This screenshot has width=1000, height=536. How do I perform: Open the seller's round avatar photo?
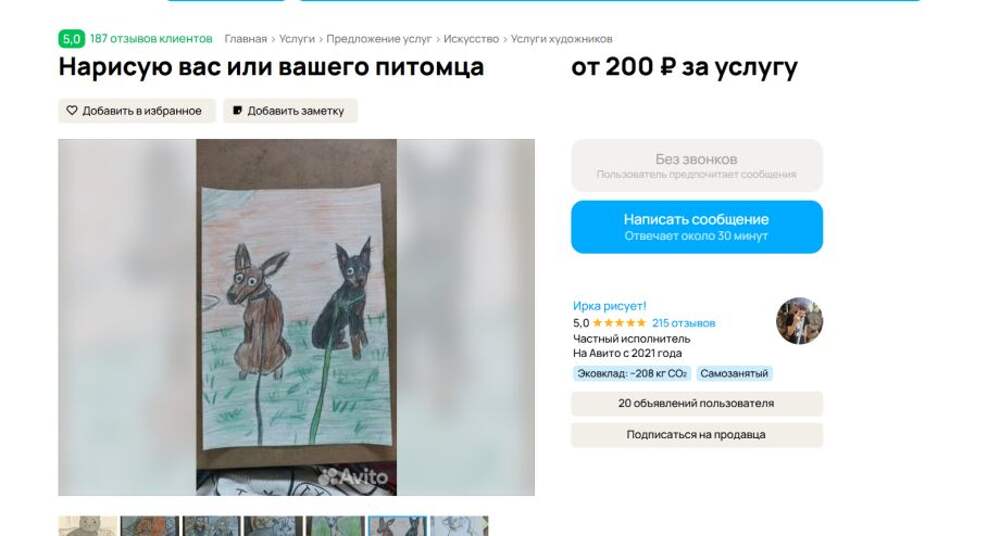[x=799, y=321]
